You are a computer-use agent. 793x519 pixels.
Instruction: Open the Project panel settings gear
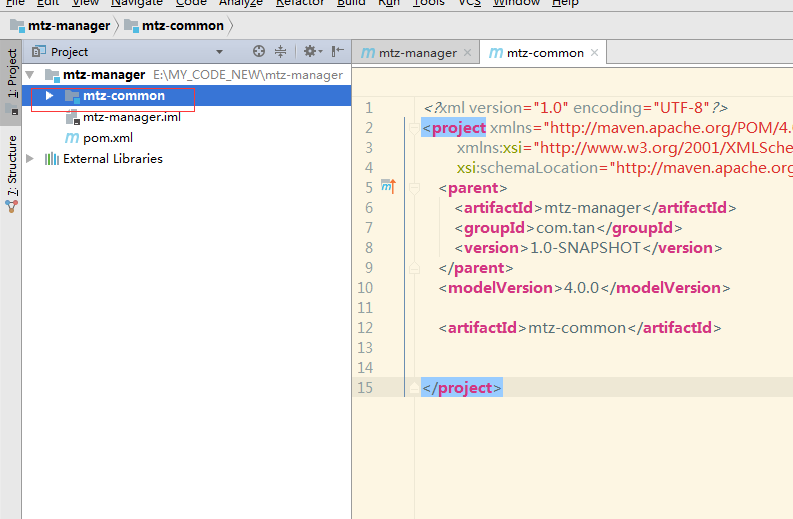click(x=309, y=51)
